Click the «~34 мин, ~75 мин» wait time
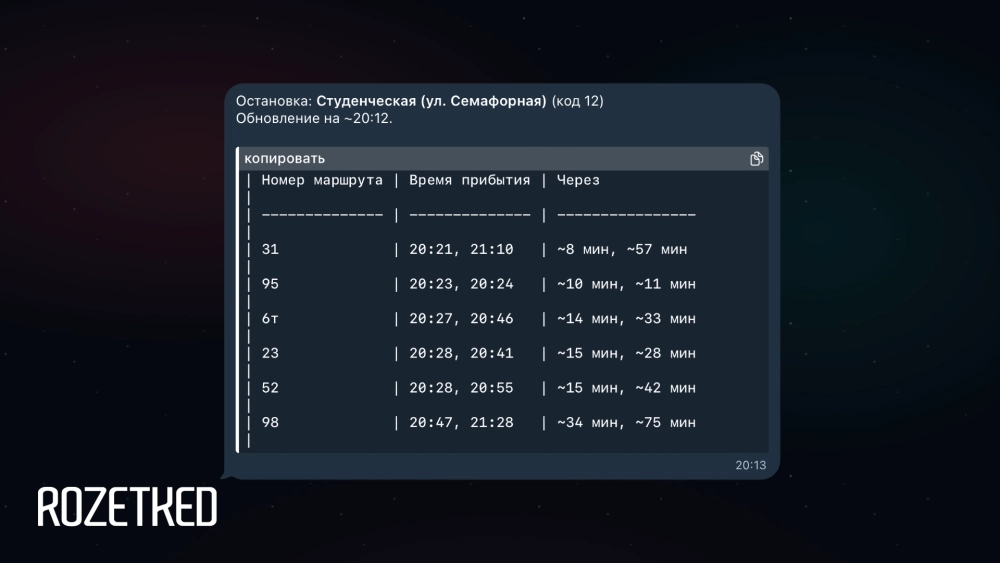Viewport: 1000px width, 563px height. (x=626, y=422)
